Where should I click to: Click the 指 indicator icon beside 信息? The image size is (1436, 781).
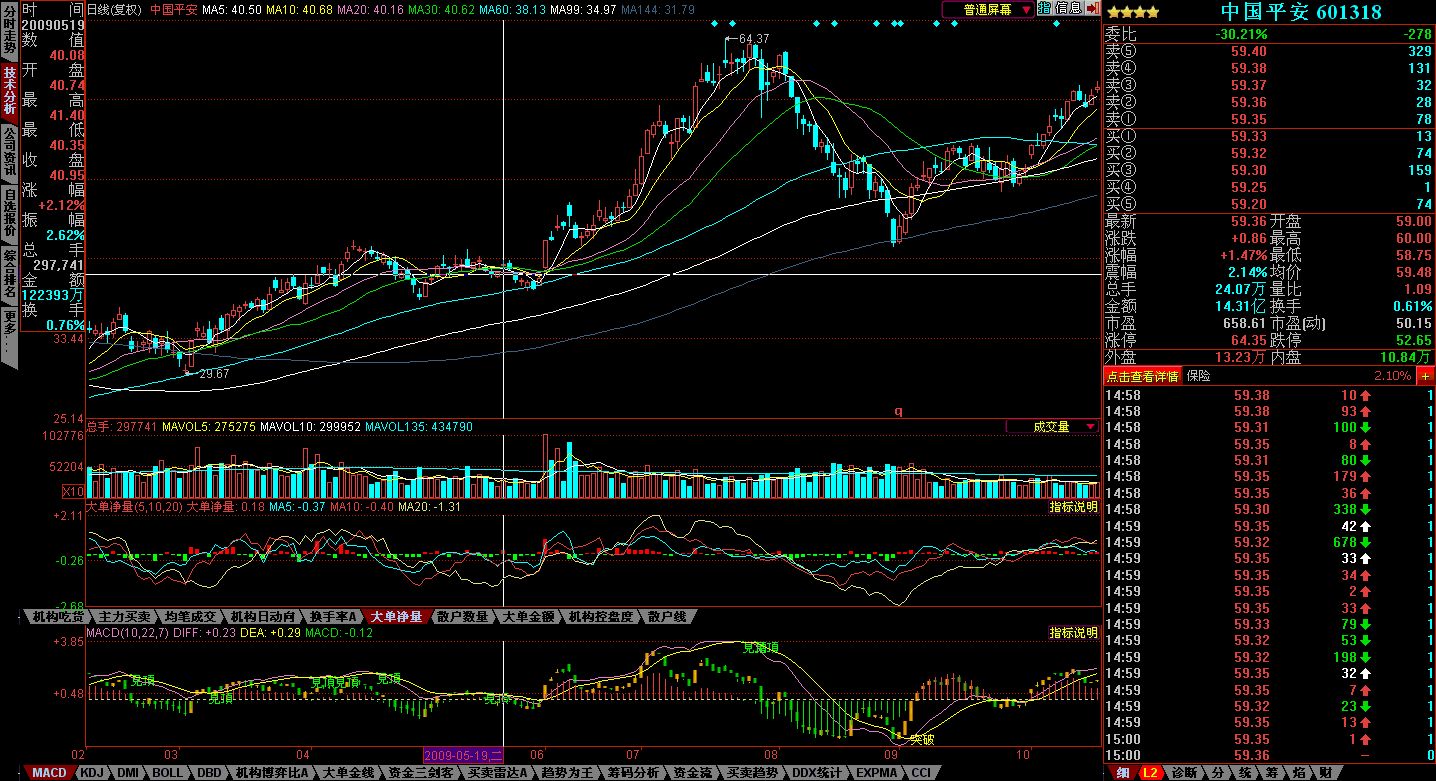point(1045,8)
